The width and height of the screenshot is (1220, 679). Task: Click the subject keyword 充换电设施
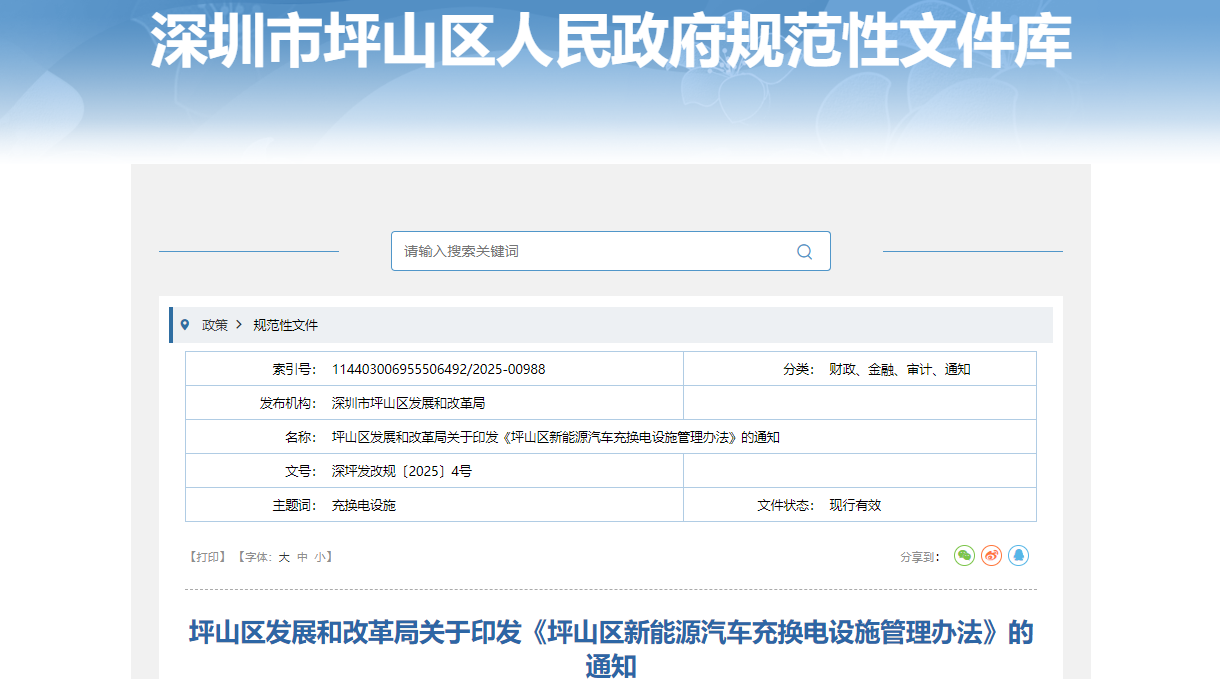pos(364,505)
